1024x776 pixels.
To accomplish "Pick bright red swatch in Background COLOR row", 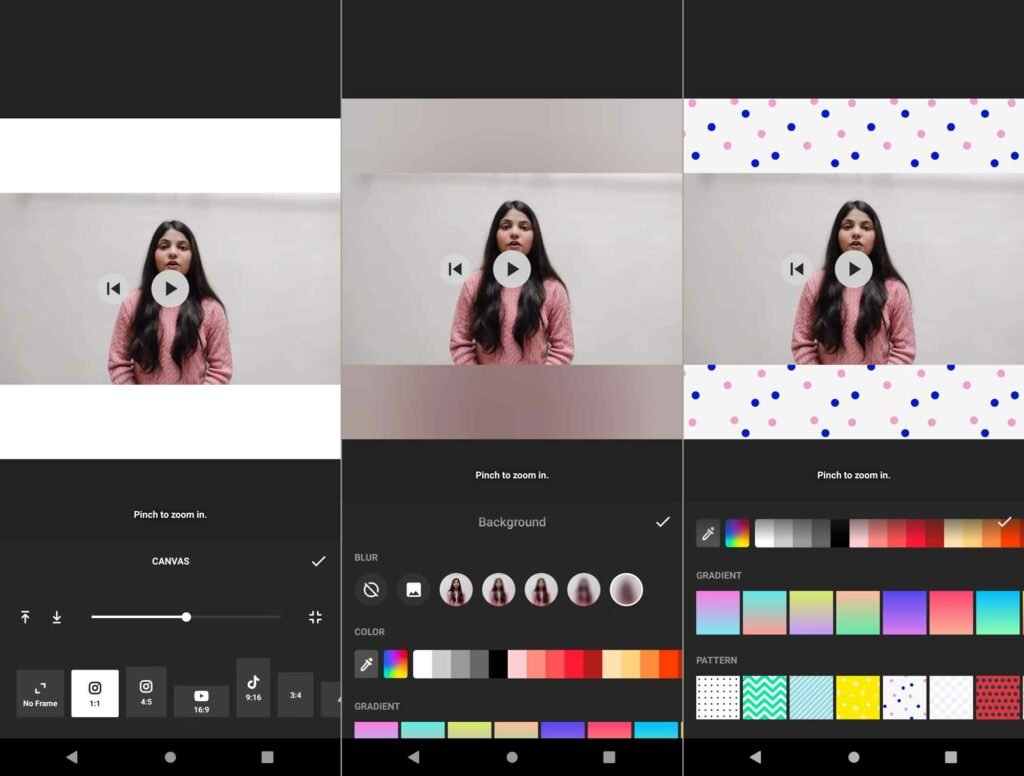I will [574, 664].
